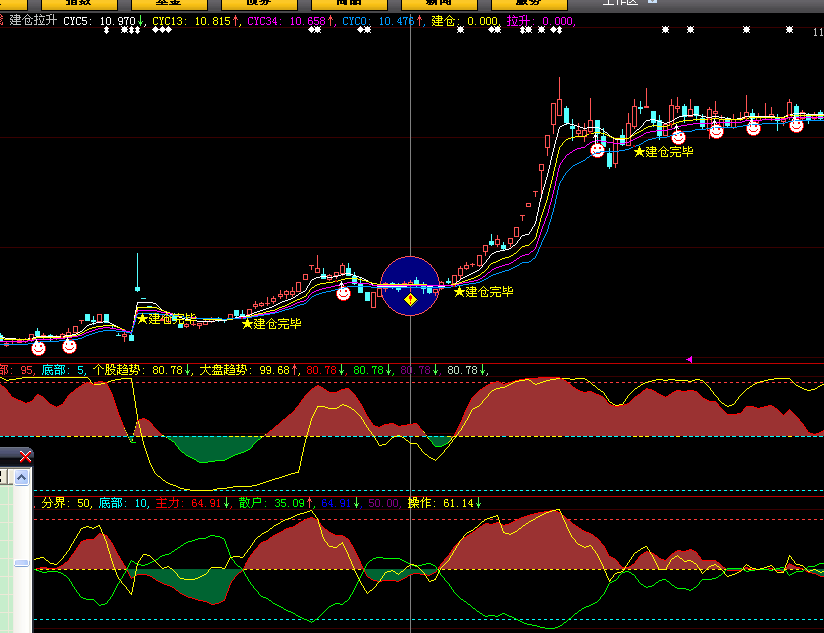824x633 pixels.
Task: Click the 主力: 64.91 reading
Action: pyautogui.click(x=192, y=503)
